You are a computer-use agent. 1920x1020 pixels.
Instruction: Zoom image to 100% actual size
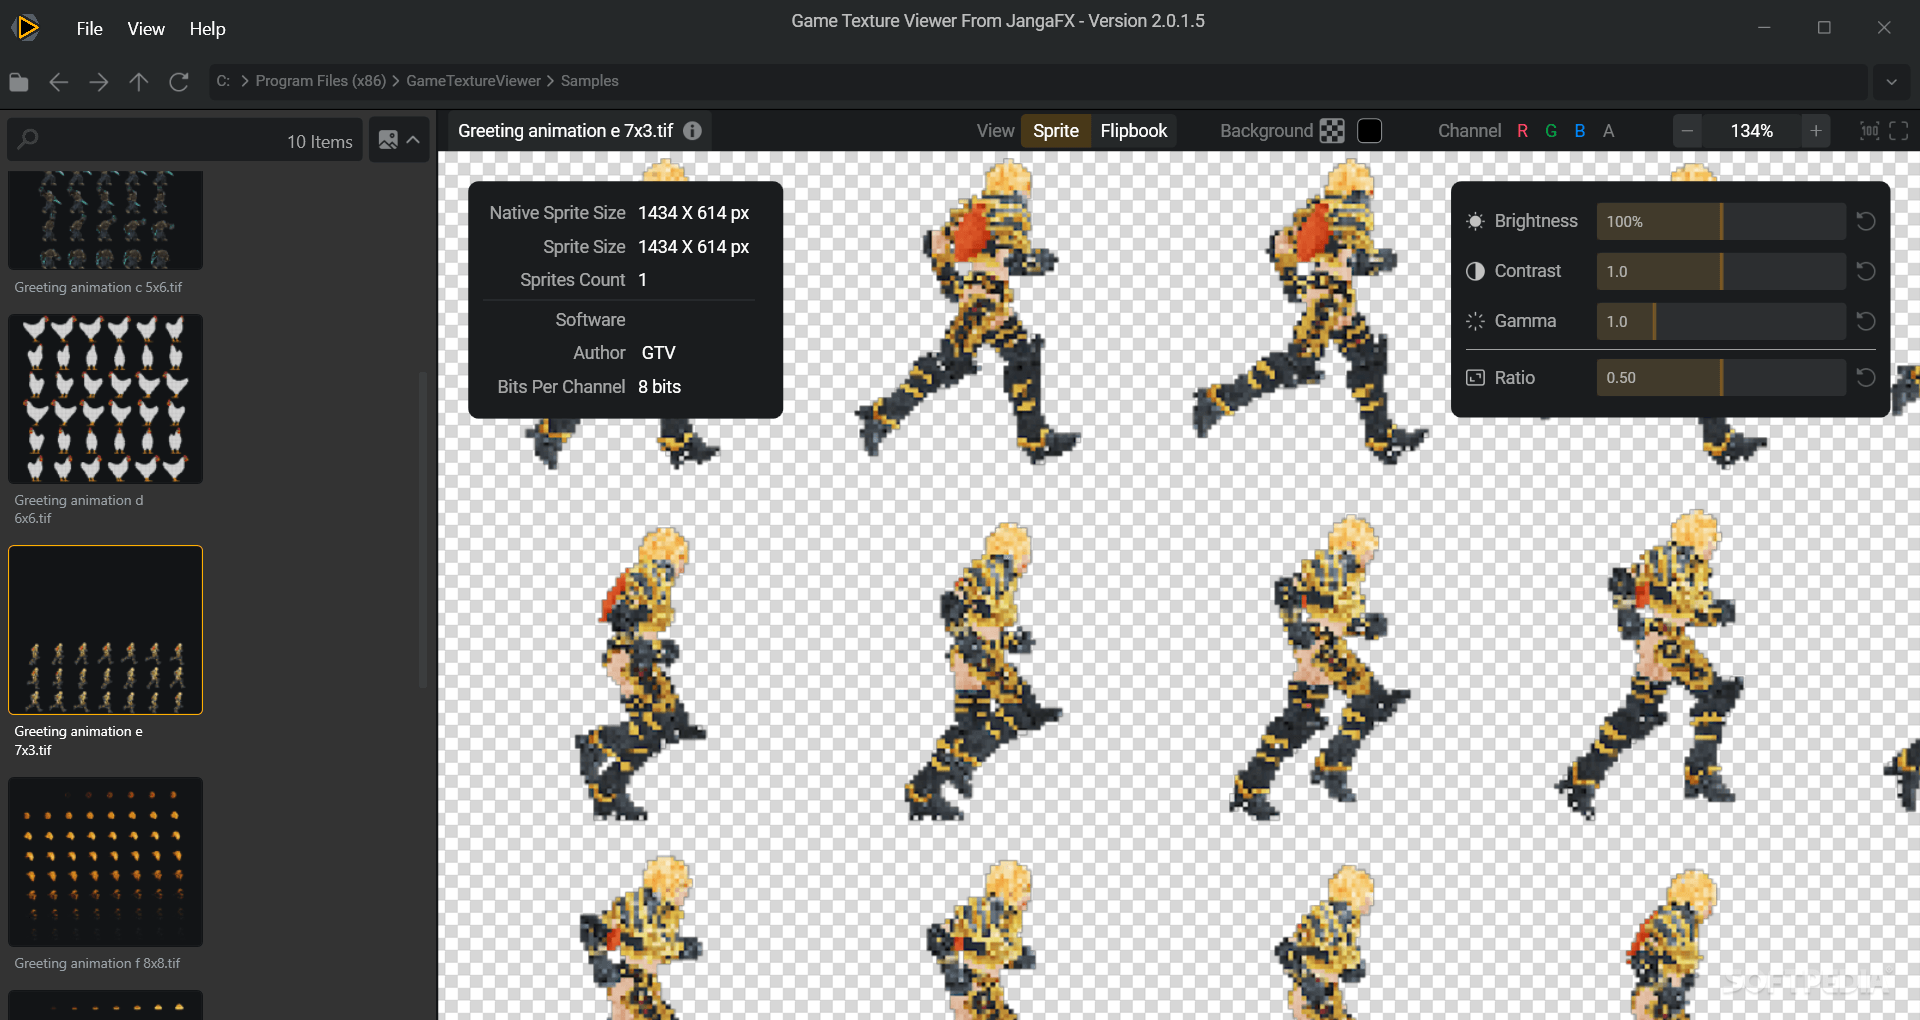click(x=1869, y=131)
